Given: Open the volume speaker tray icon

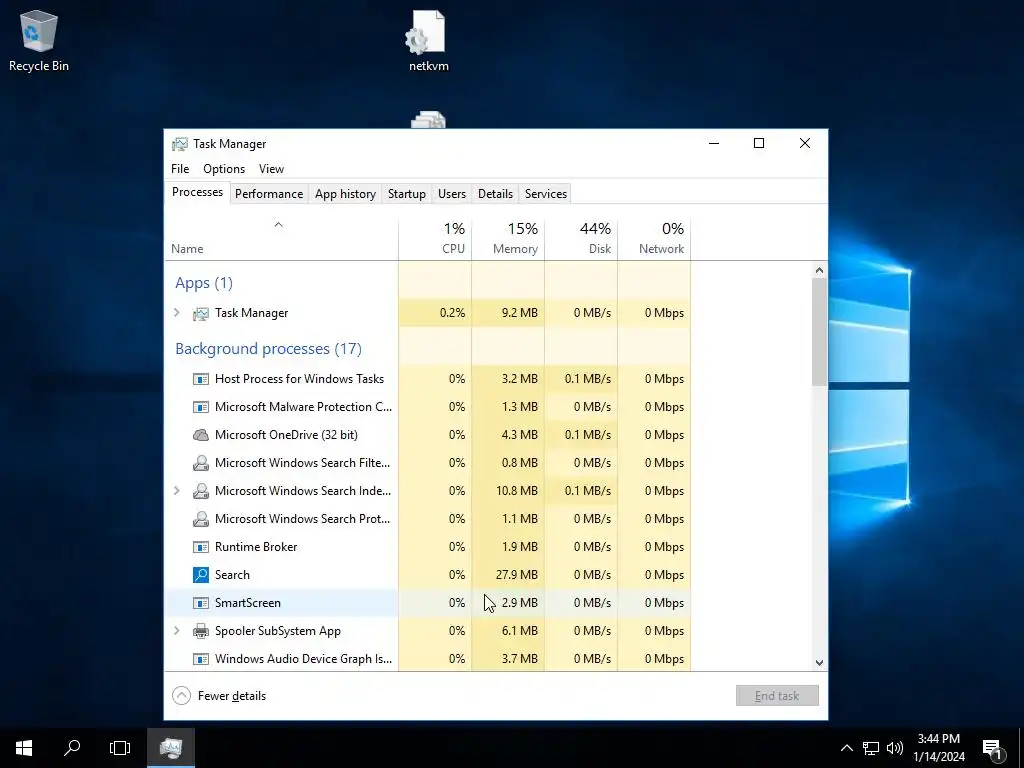Looking at the screenshot, I should click(895, 748).
